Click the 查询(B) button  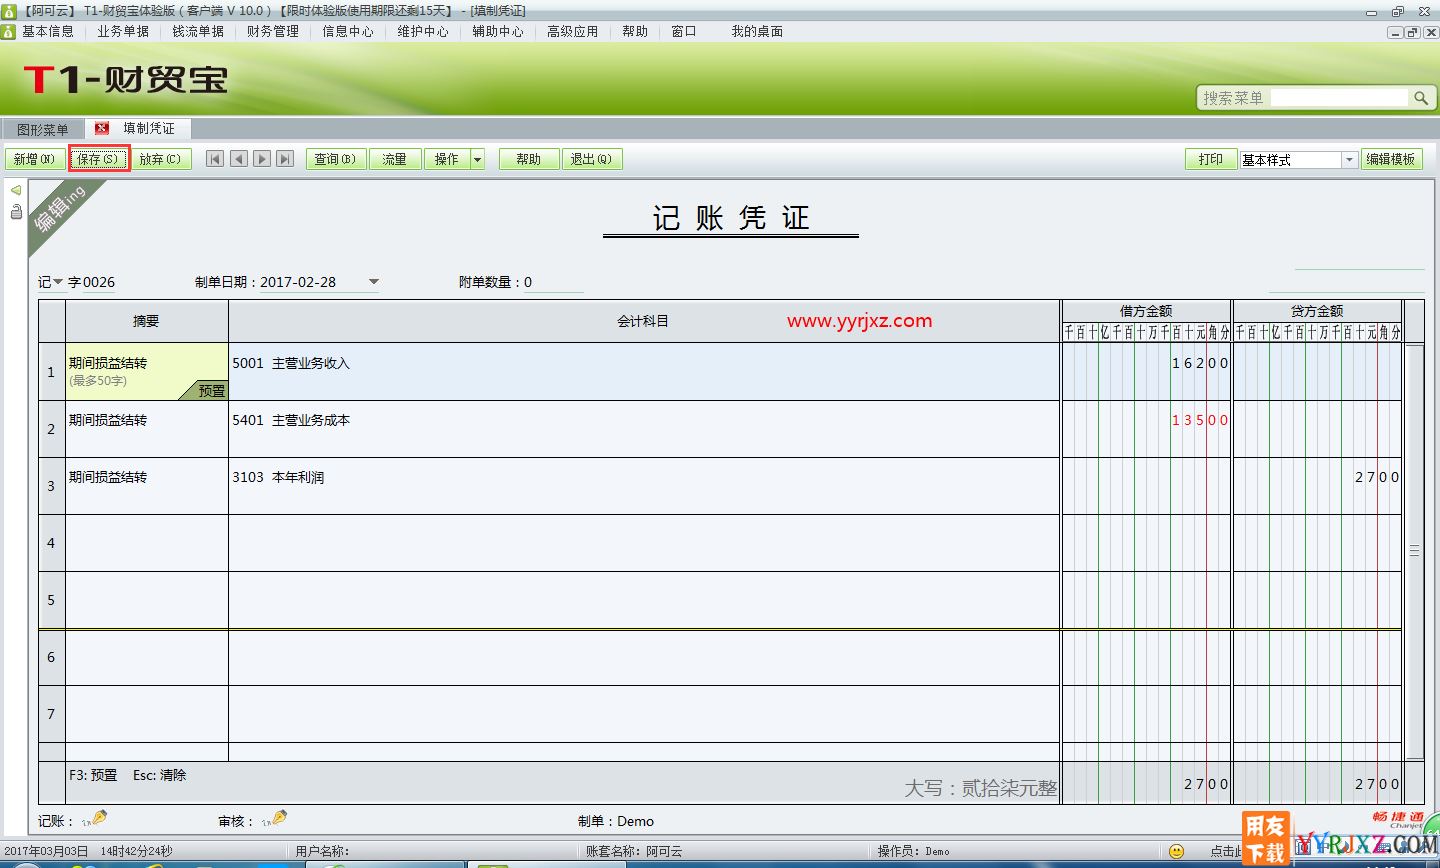tap(336, 159)
